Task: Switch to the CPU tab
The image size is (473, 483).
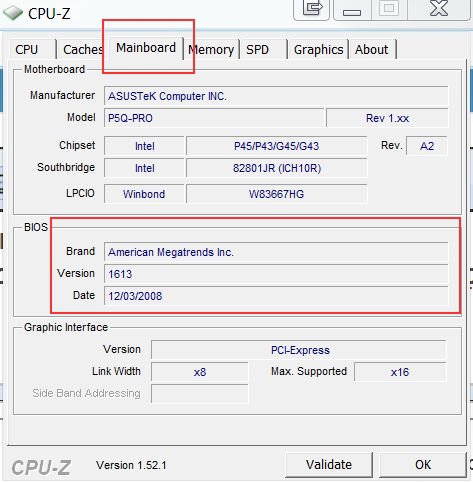Action: tap(32, 50)
